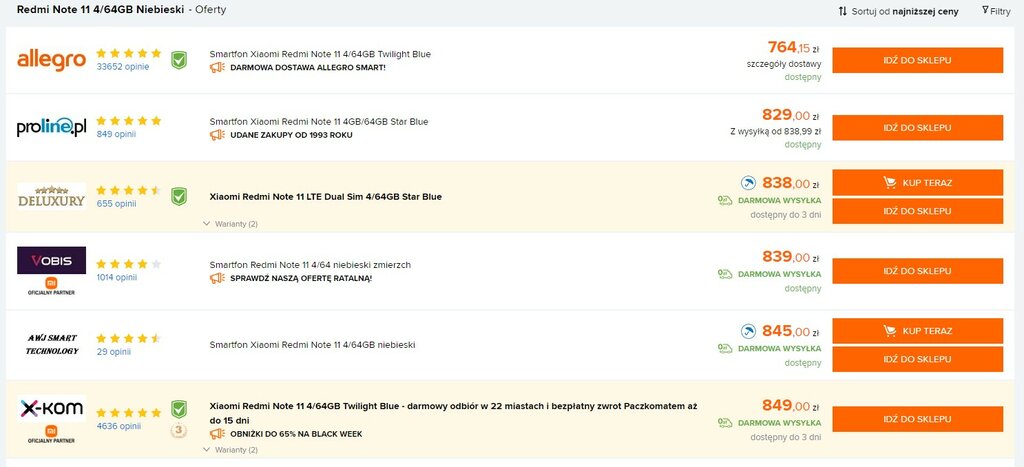
Task: Click the promo text 'DARMOWA DOSTAWA ALLEGRO SMART!'
Action: pyautogui.click(x=308, y=67)
